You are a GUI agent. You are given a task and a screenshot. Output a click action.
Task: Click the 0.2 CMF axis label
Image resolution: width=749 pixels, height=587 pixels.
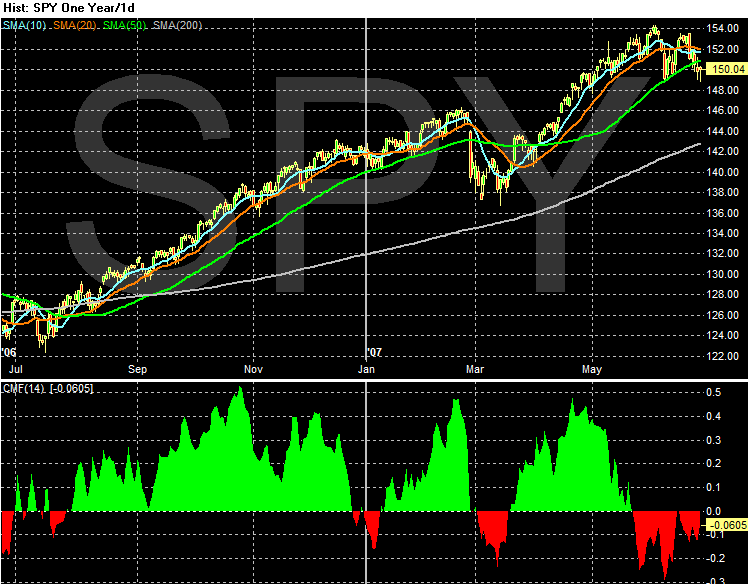[x=714, y=464]
